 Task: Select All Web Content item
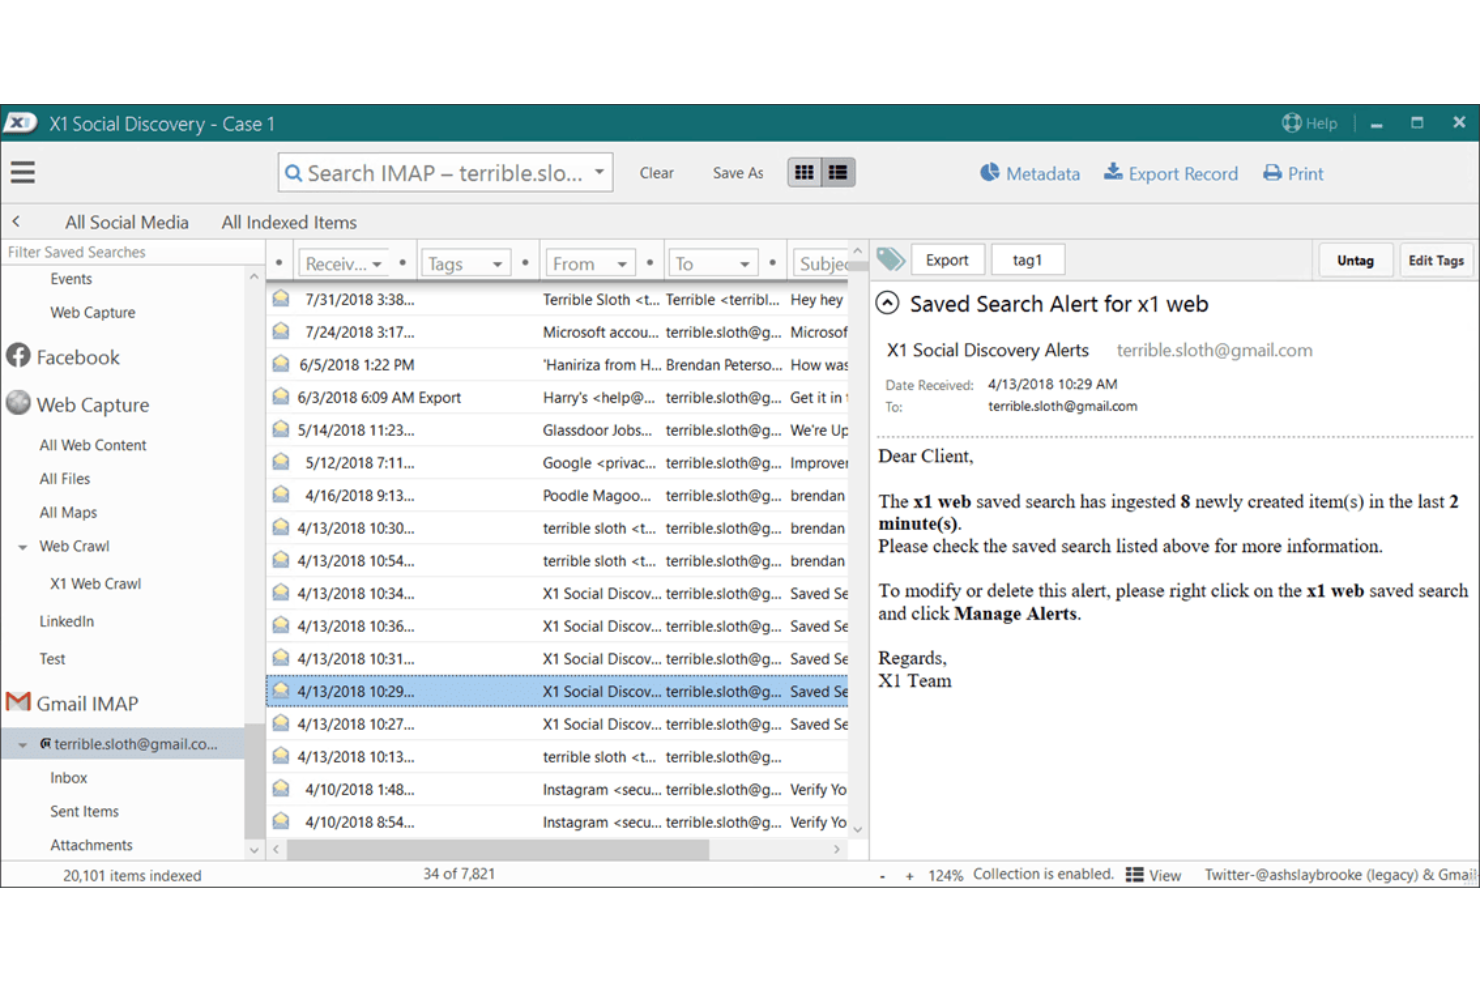(93, 445)
